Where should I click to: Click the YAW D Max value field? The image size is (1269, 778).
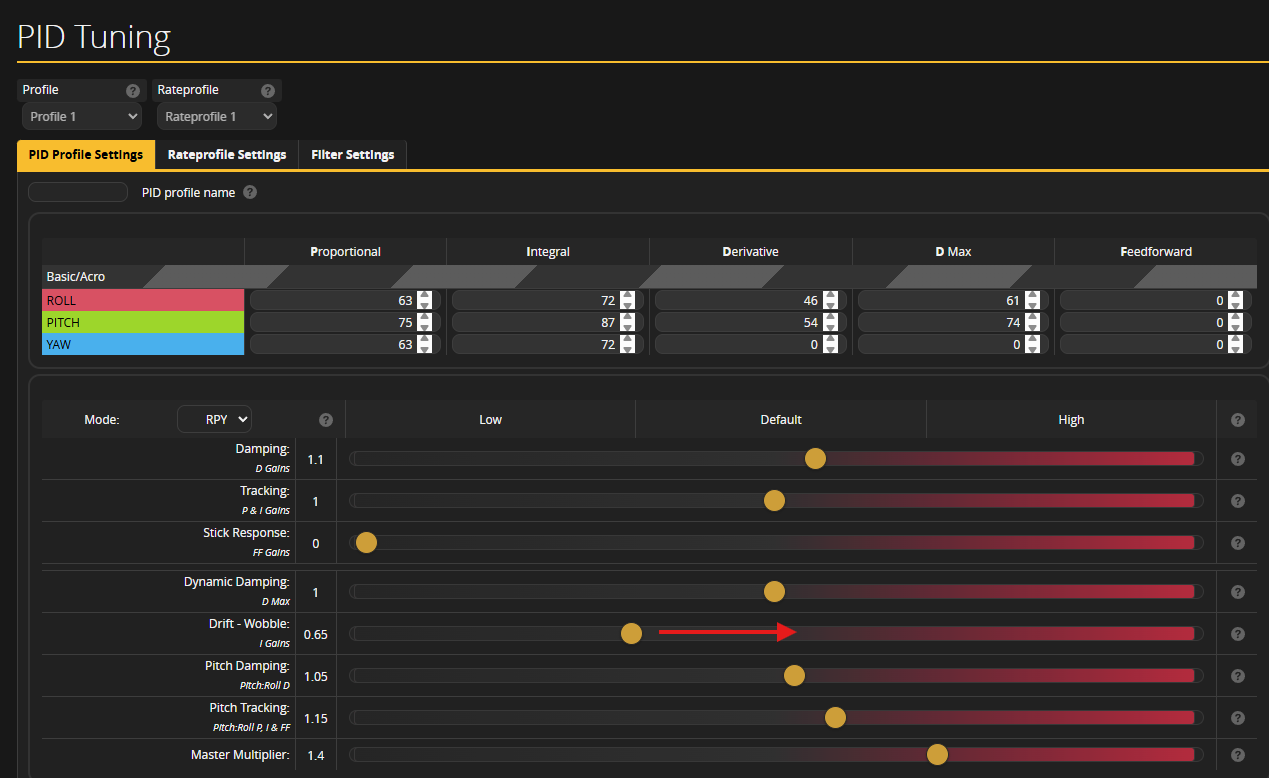tap(953, 344)
